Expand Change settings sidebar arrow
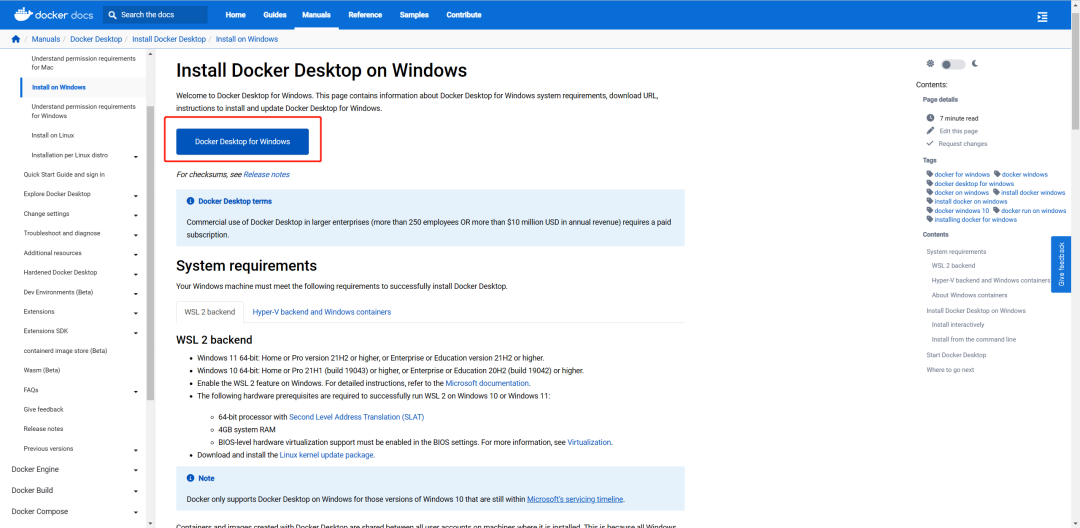The image size is (1080, 528). click(136, 215)
